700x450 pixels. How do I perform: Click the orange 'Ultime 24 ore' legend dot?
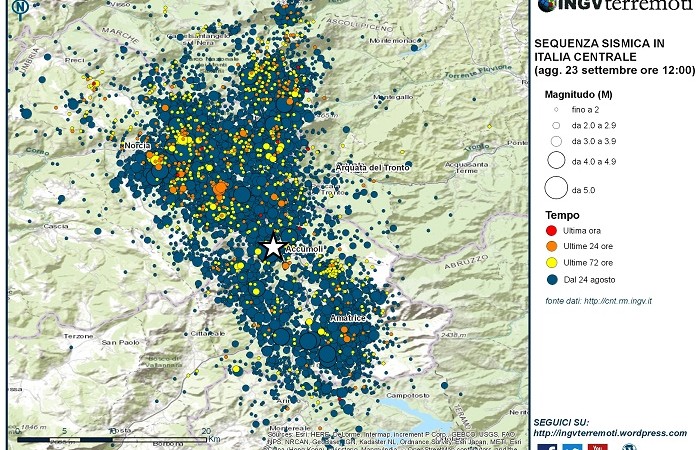pos(554,246)
